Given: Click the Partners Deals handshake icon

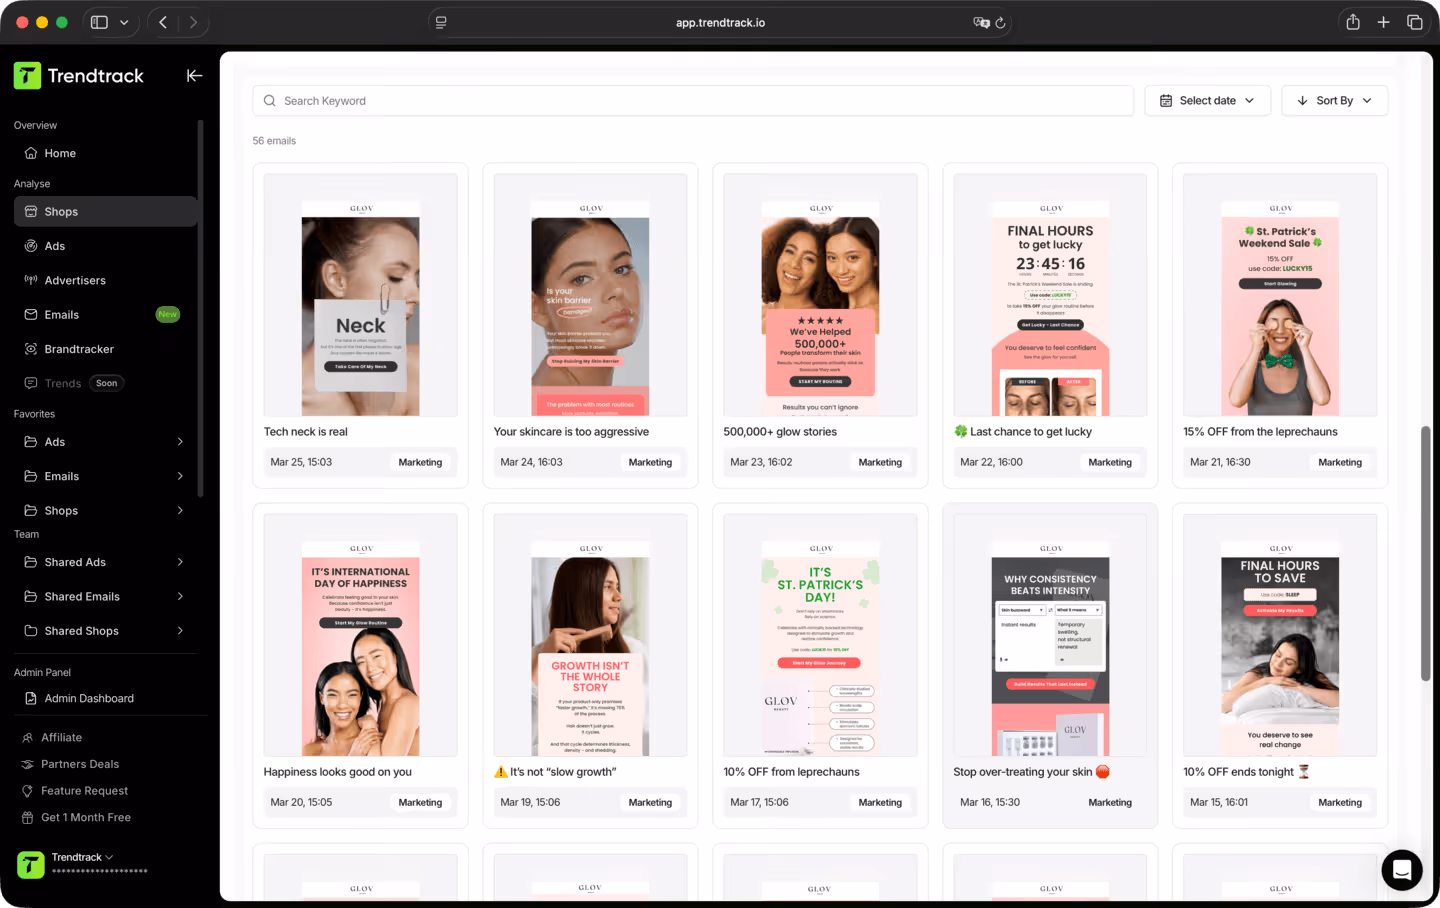Looking at the screenshot, I should click(x=28, y=764).
